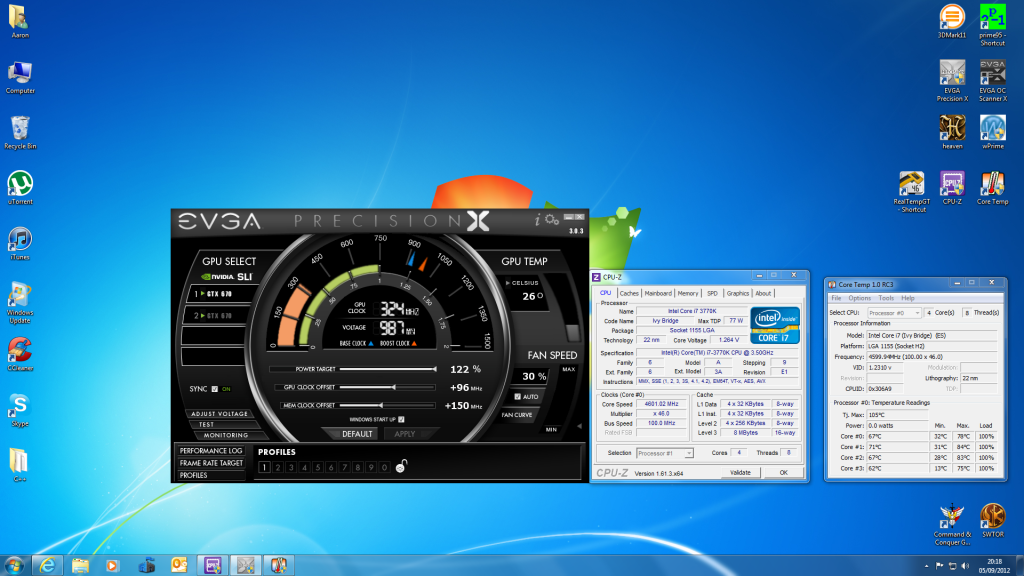Click the Internet Explorer taskbar icon

47,564
